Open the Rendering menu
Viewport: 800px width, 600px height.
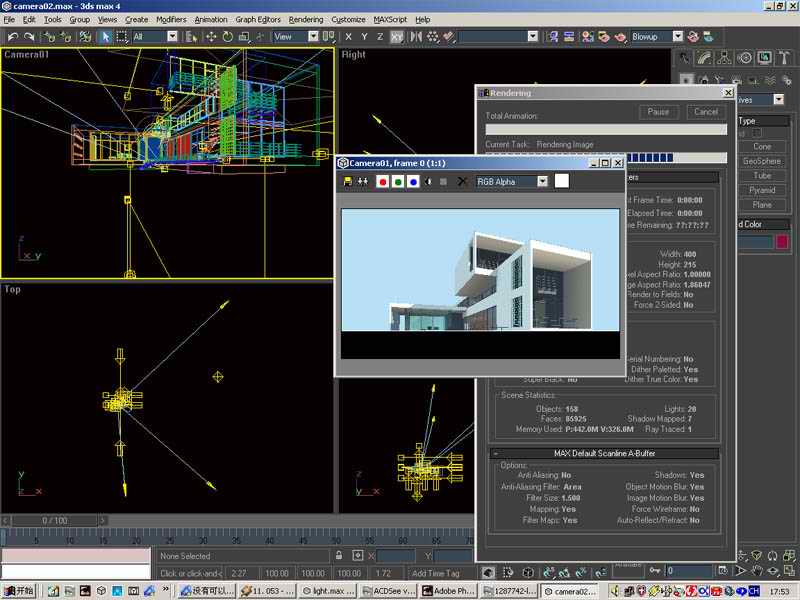point(305,19)
